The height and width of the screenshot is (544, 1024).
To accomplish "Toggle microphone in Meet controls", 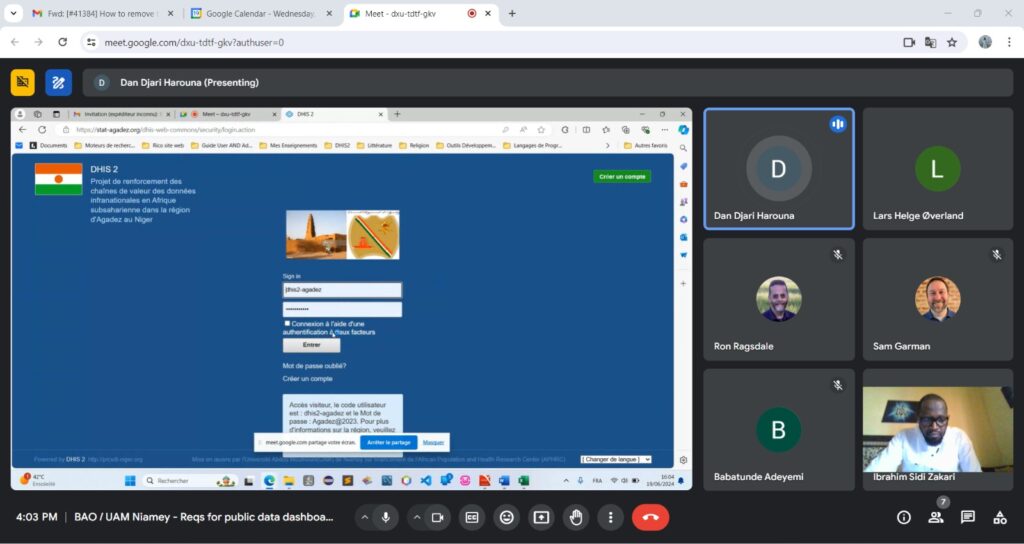I will (x=386, y=517).
